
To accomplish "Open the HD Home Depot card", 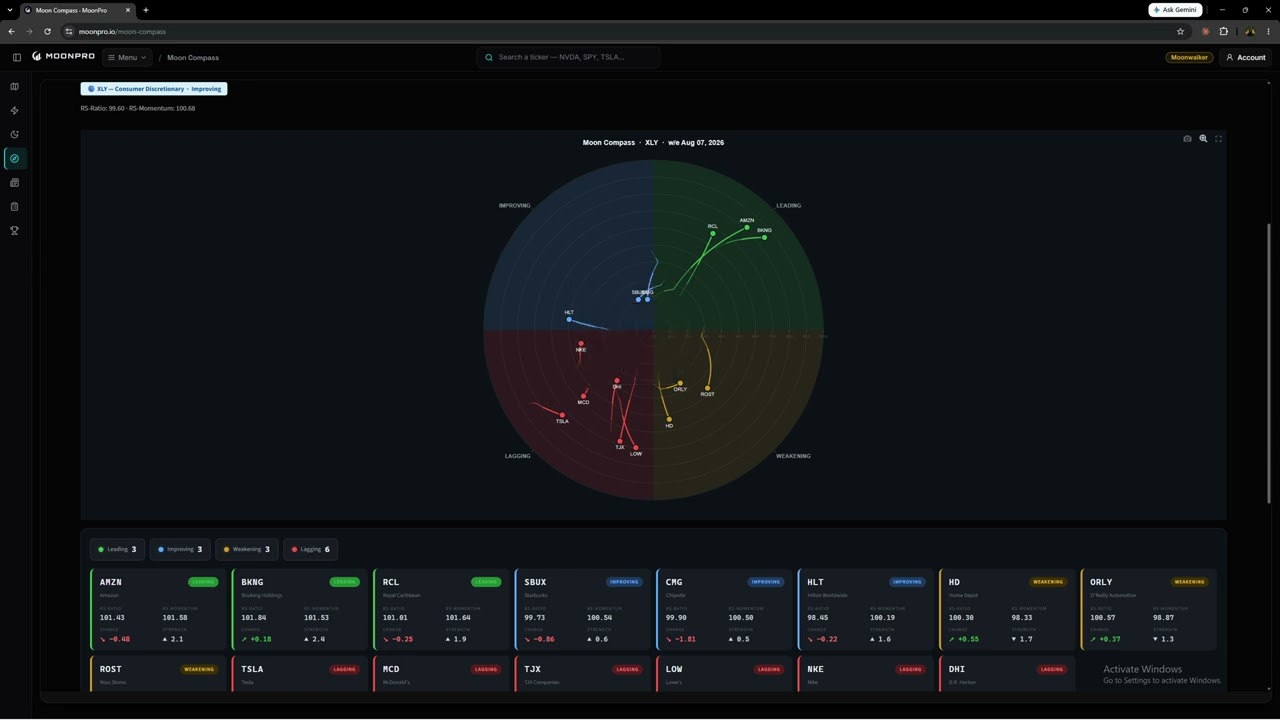I will click(1005, 610).
